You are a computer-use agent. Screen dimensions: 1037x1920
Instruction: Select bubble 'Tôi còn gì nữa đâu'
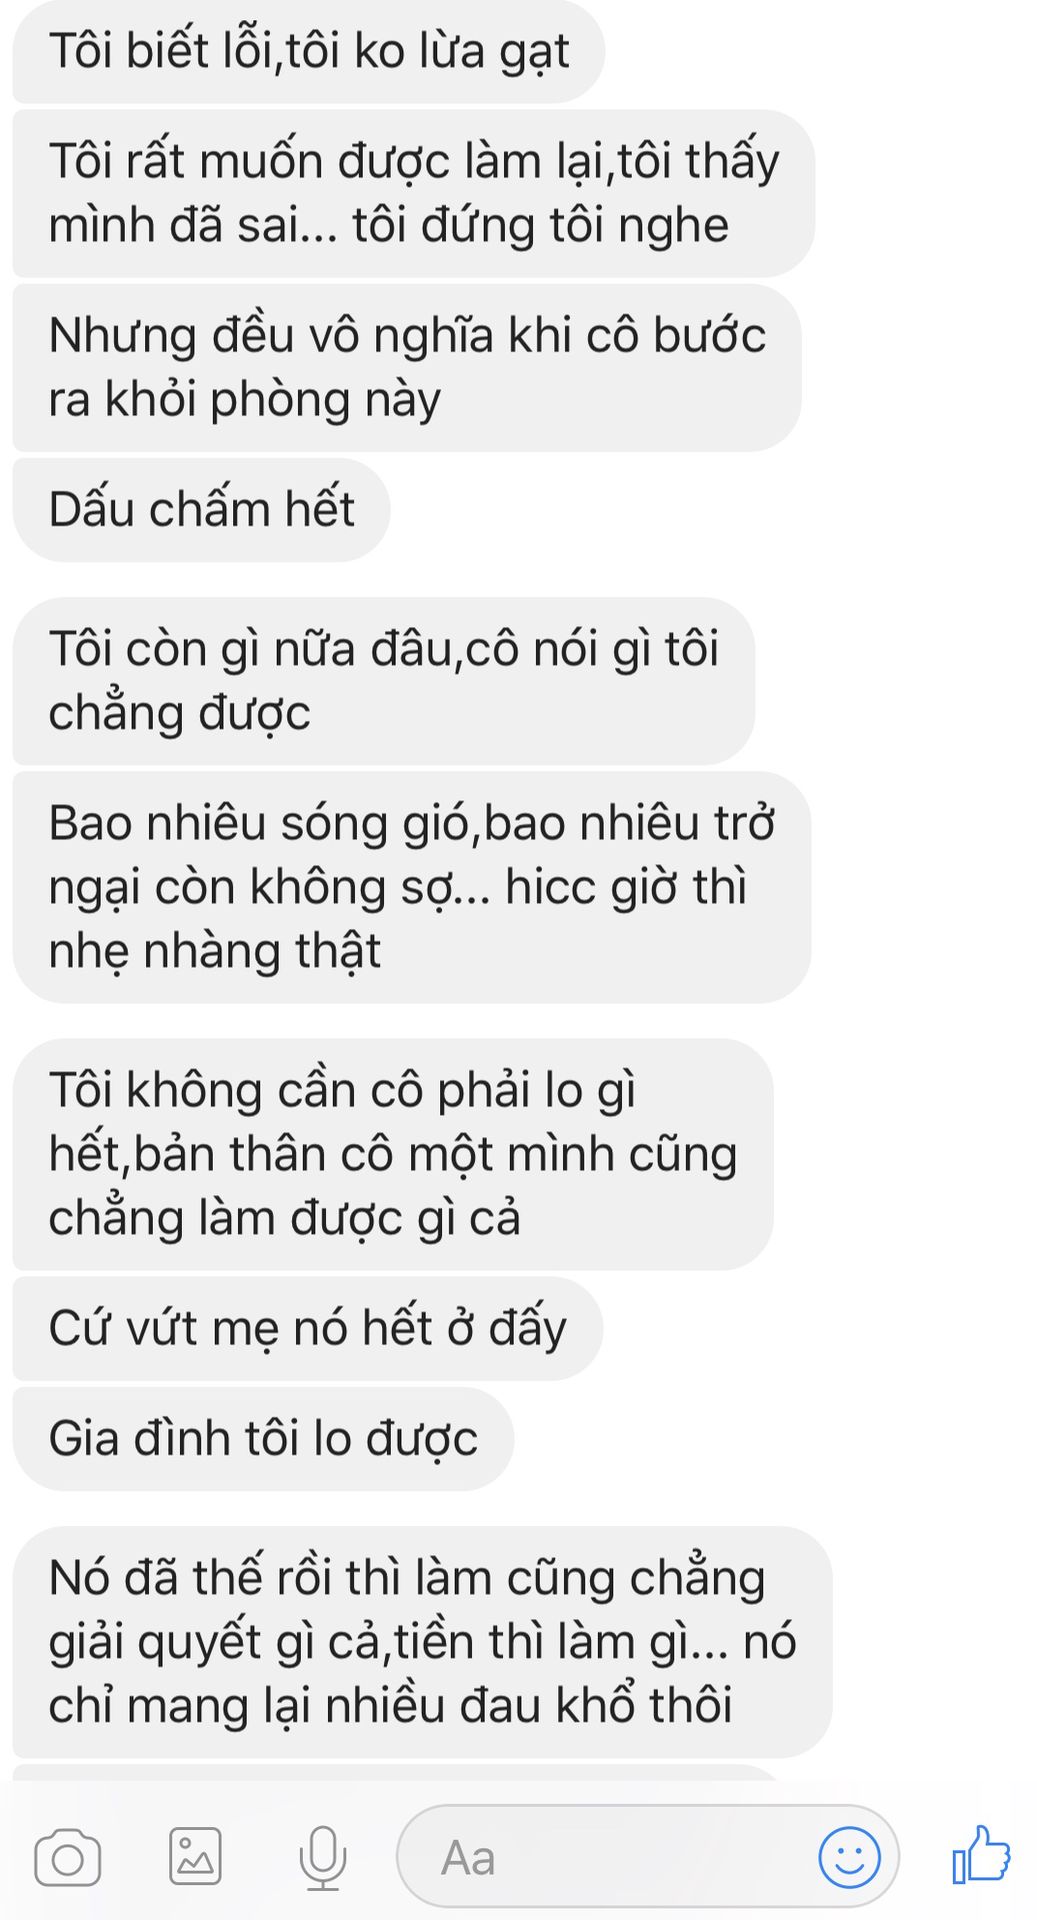[x=384, y=681]
